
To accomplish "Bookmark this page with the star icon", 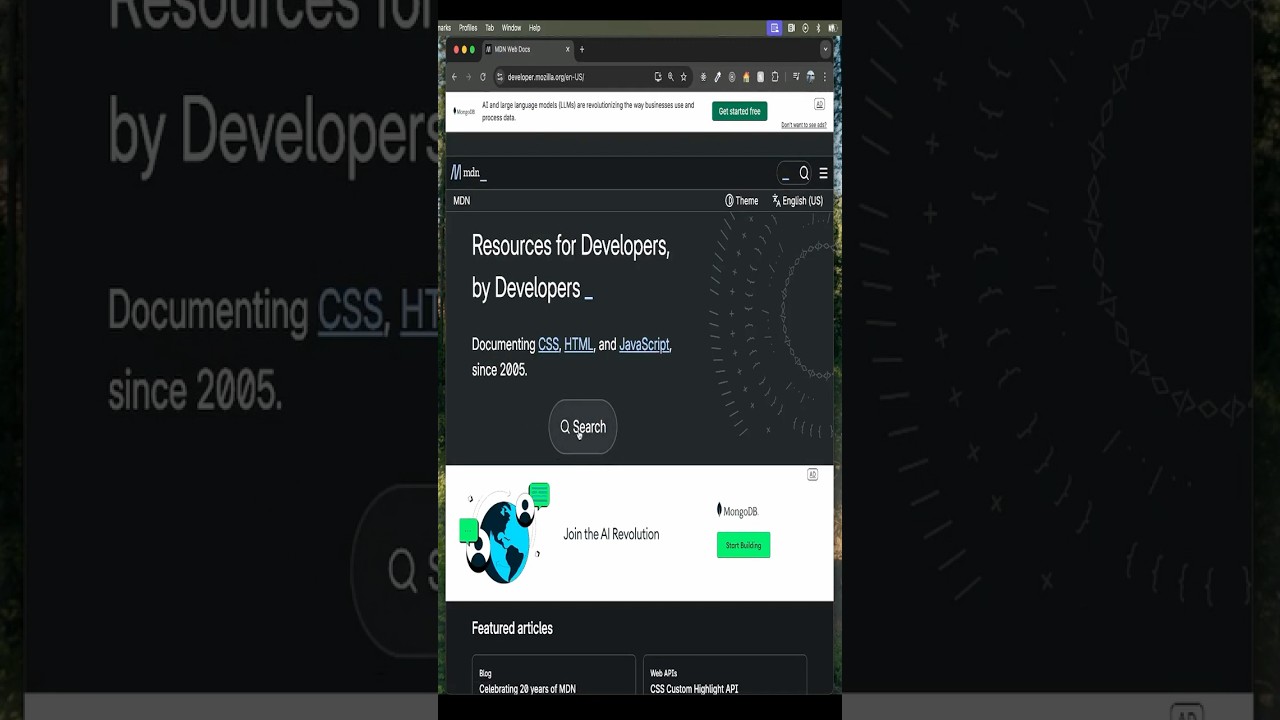I will tap(684, 77).
